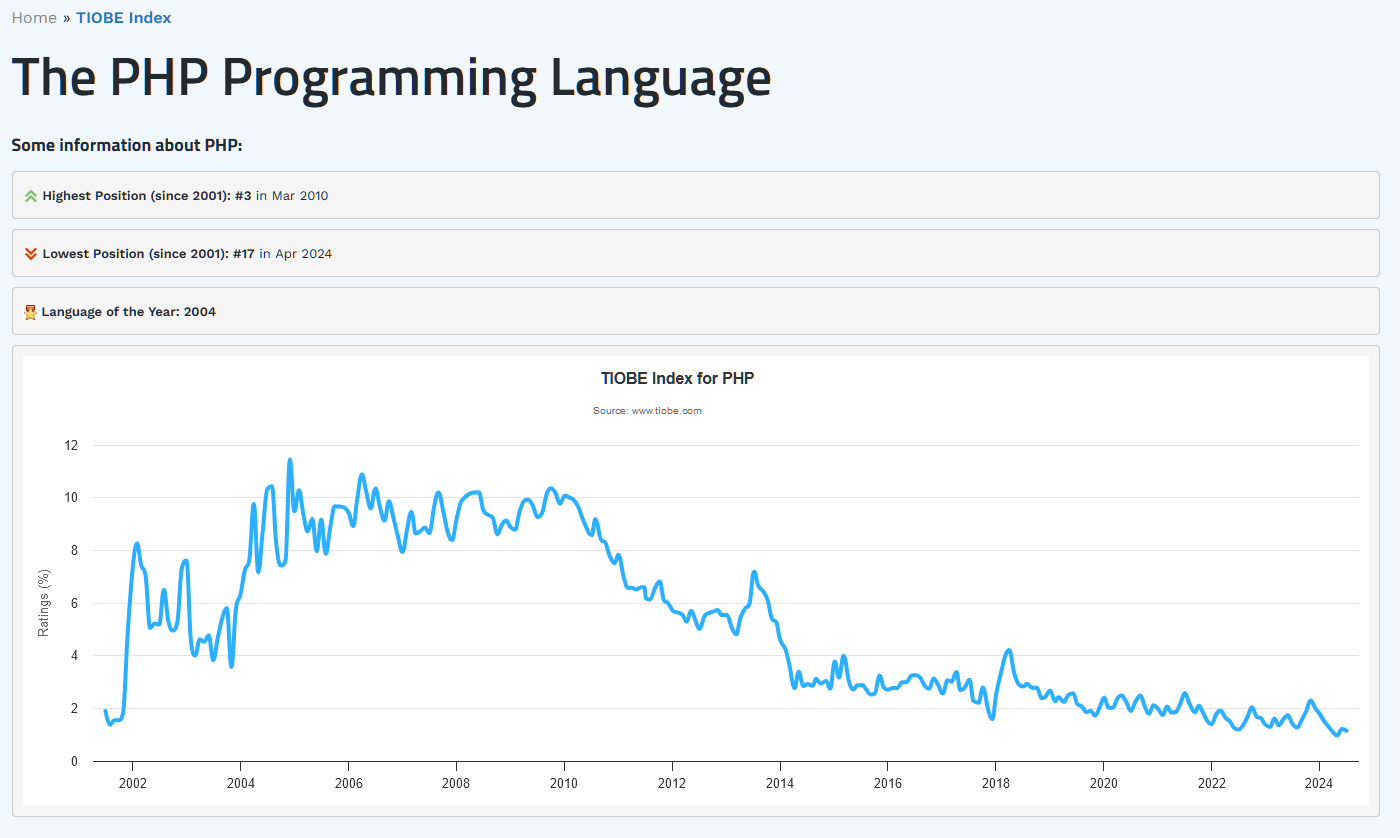Click the Home breadcrumb link
The width and height of the screenshot is (1400, 838).
coord(34,18)
